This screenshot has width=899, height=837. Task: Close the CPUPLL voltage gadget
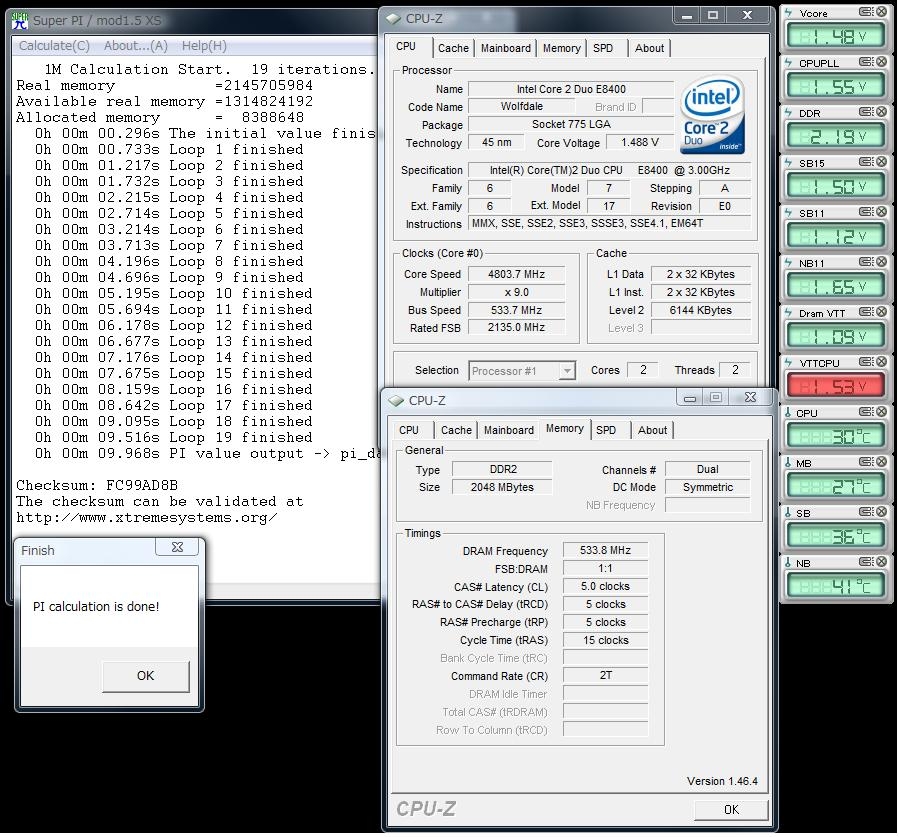click(x=881, y=63)
